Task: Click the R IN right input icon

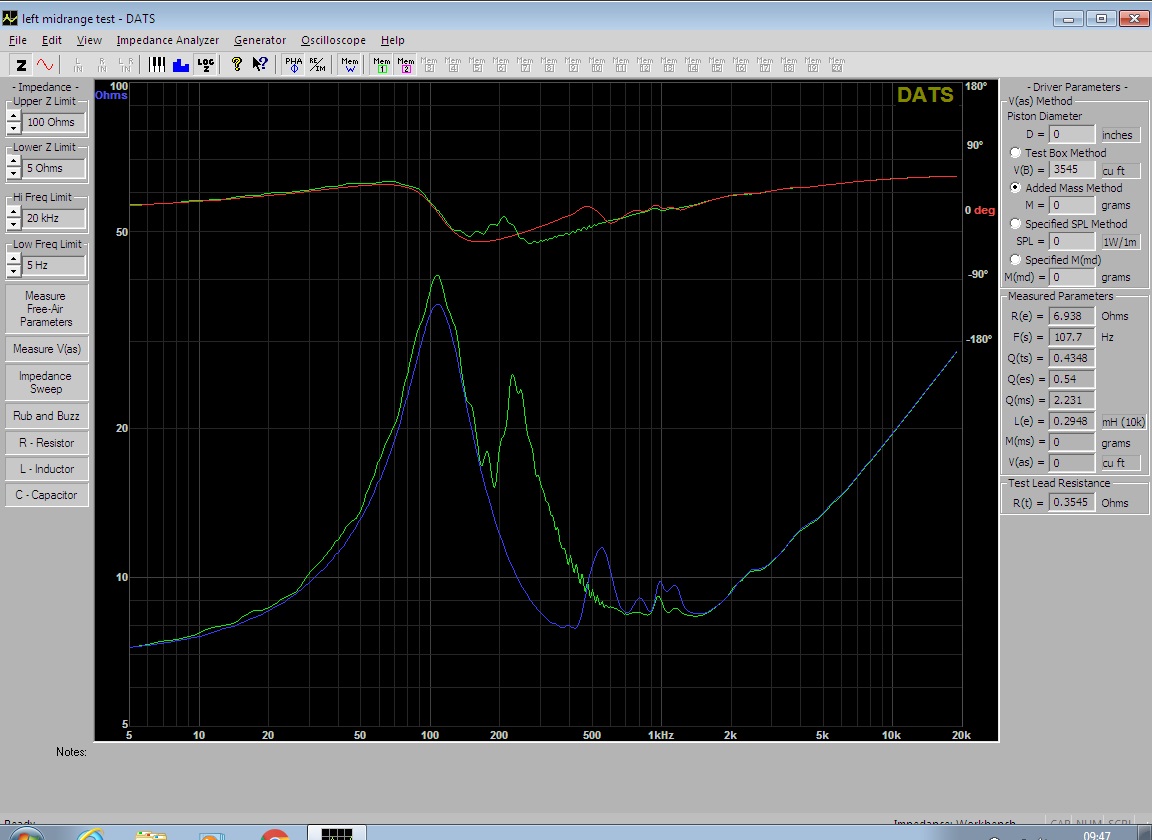Action: click(x=102, y=65)
